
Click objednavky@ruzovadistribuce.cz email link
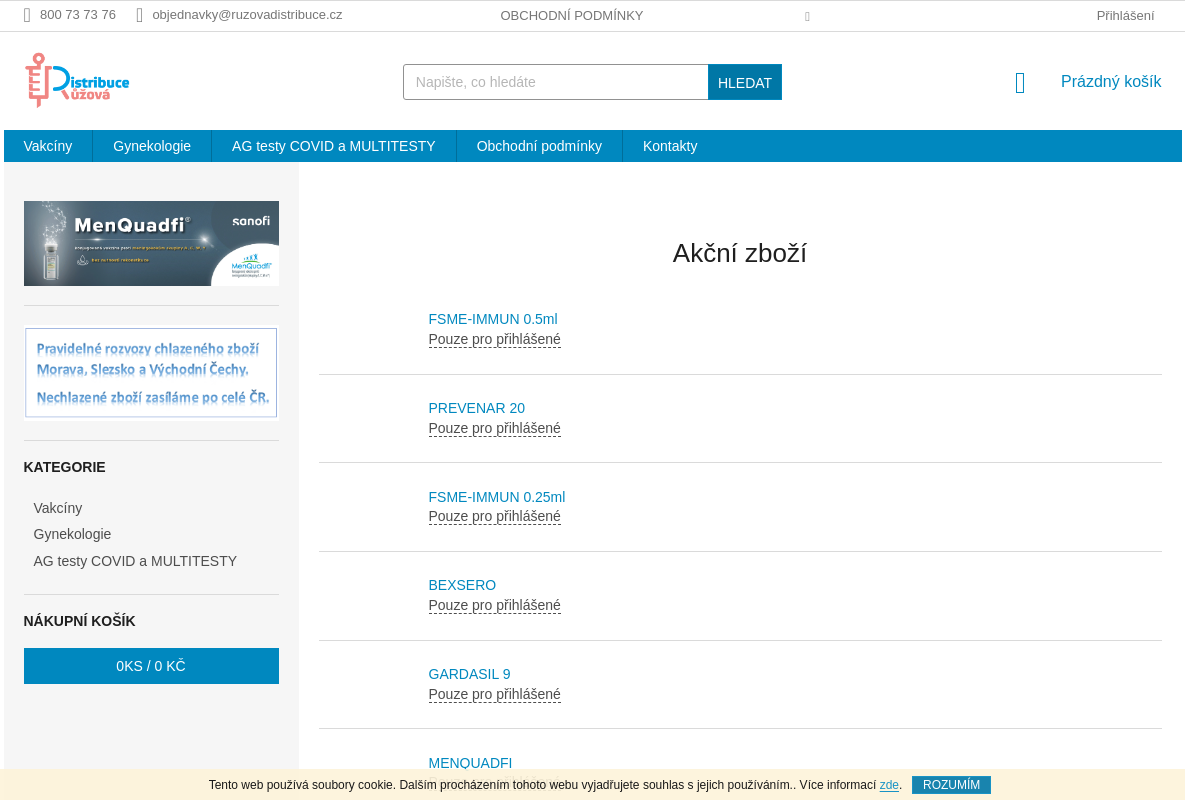point(247,15)
